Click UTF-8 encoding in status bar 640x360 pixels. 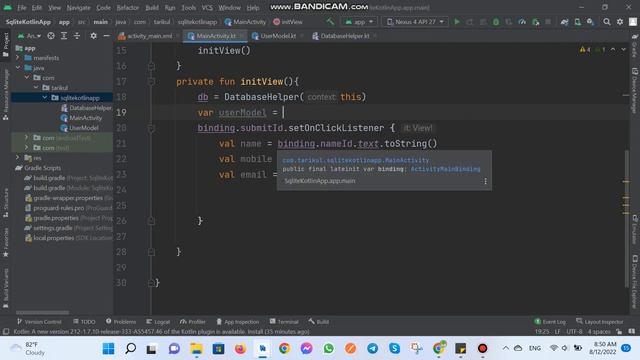tap(574, 331)
